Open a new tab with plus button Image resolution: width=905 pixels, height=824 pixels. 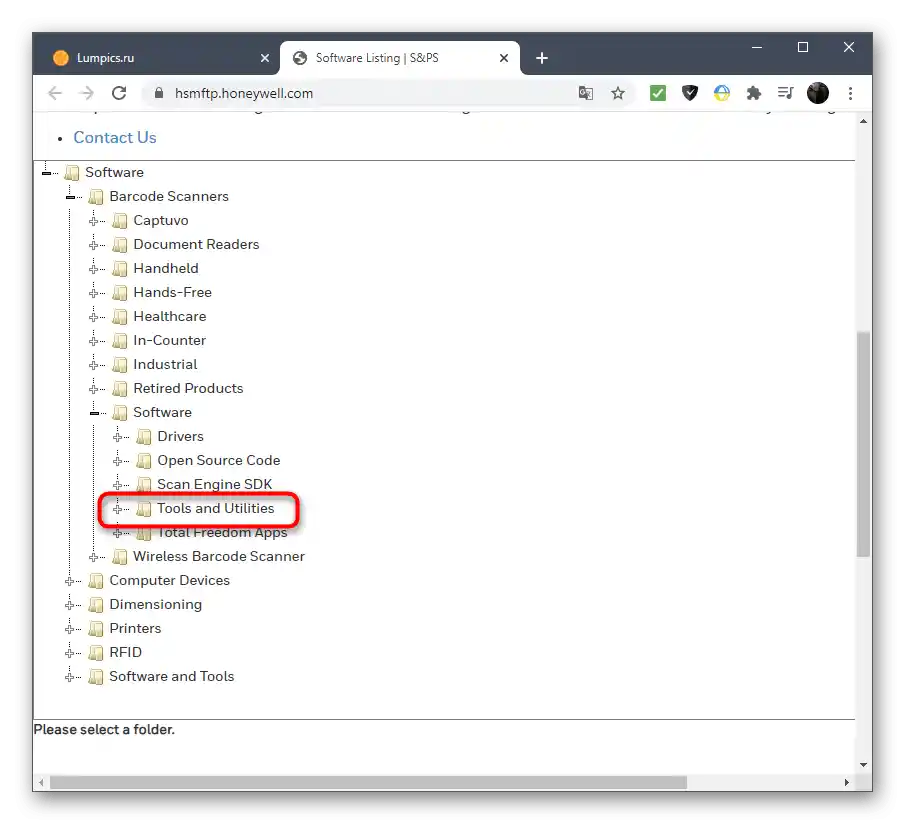pyautogui.click(x=541, y=58)
